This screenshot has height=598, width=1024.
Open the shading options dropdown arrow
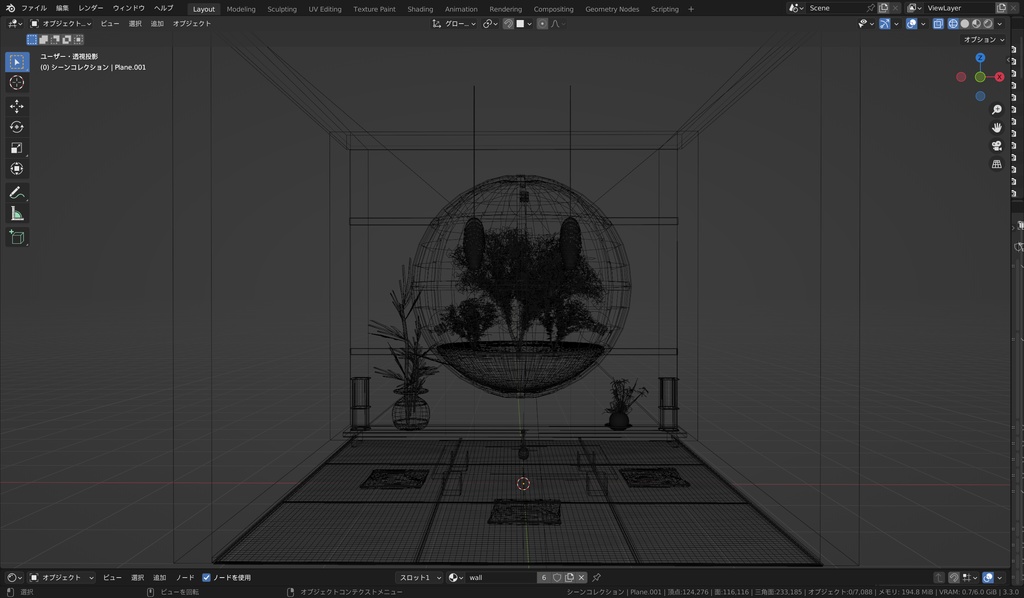tap(1000, 24)
